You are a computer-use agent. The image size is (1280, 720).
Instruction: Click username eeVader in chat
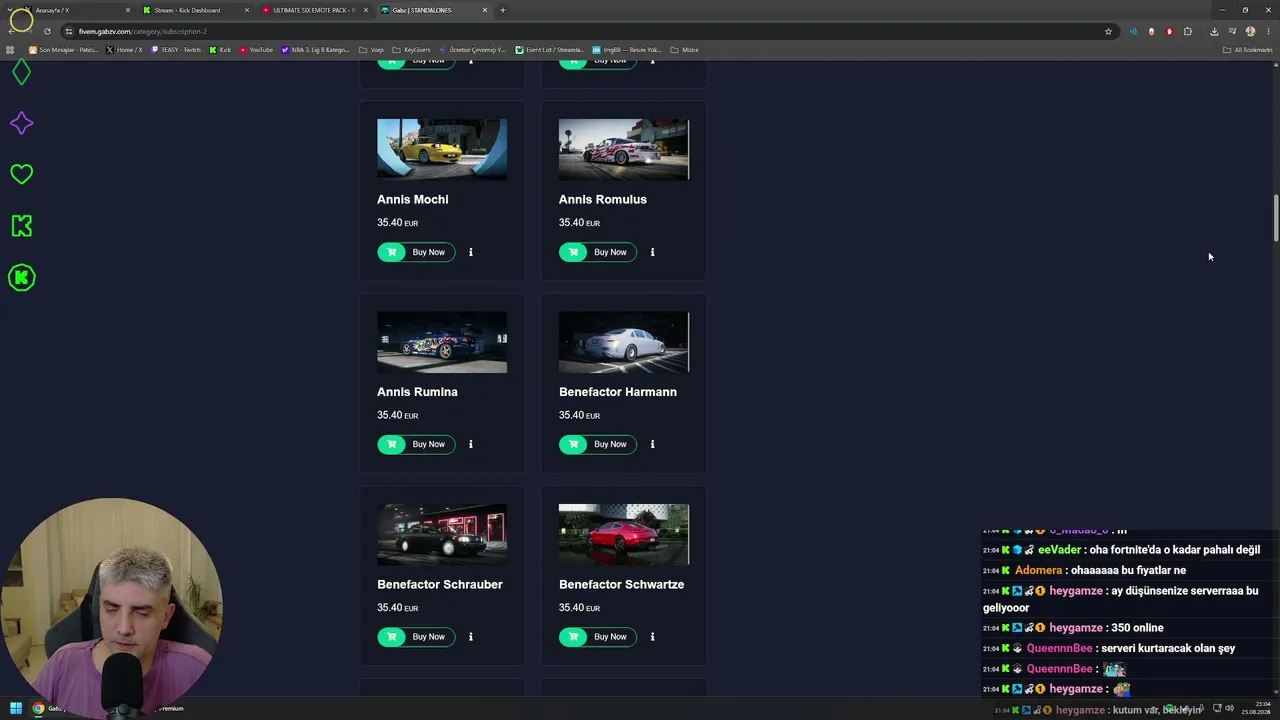click(x=1059, y=550)
